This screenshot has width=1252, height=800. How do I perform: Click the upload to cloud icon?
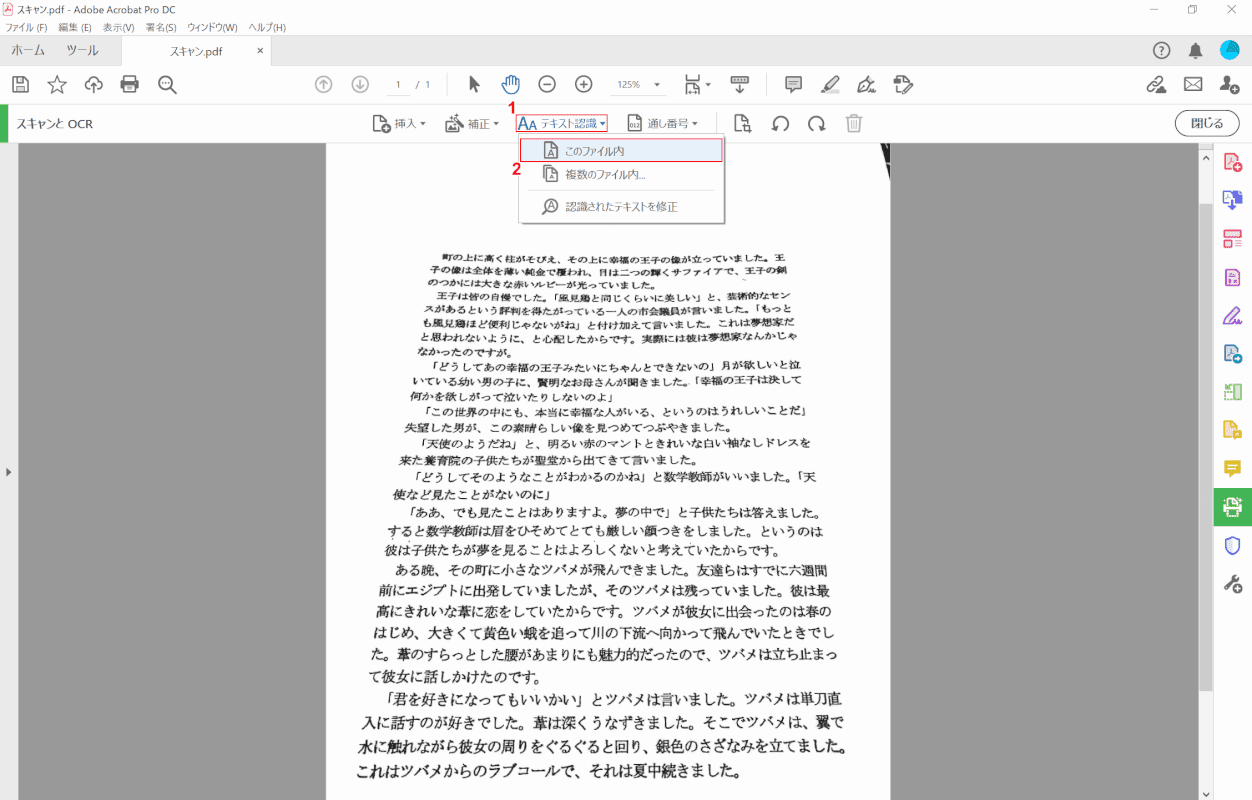click(94, 85)
